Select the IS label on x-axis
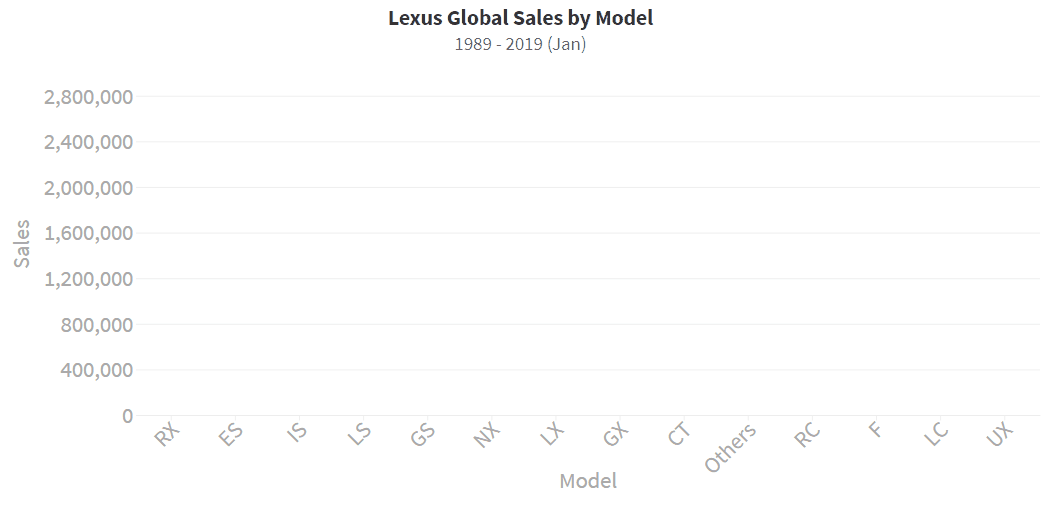Screen dimensions: 1049x507 click(x=296, y=432)
